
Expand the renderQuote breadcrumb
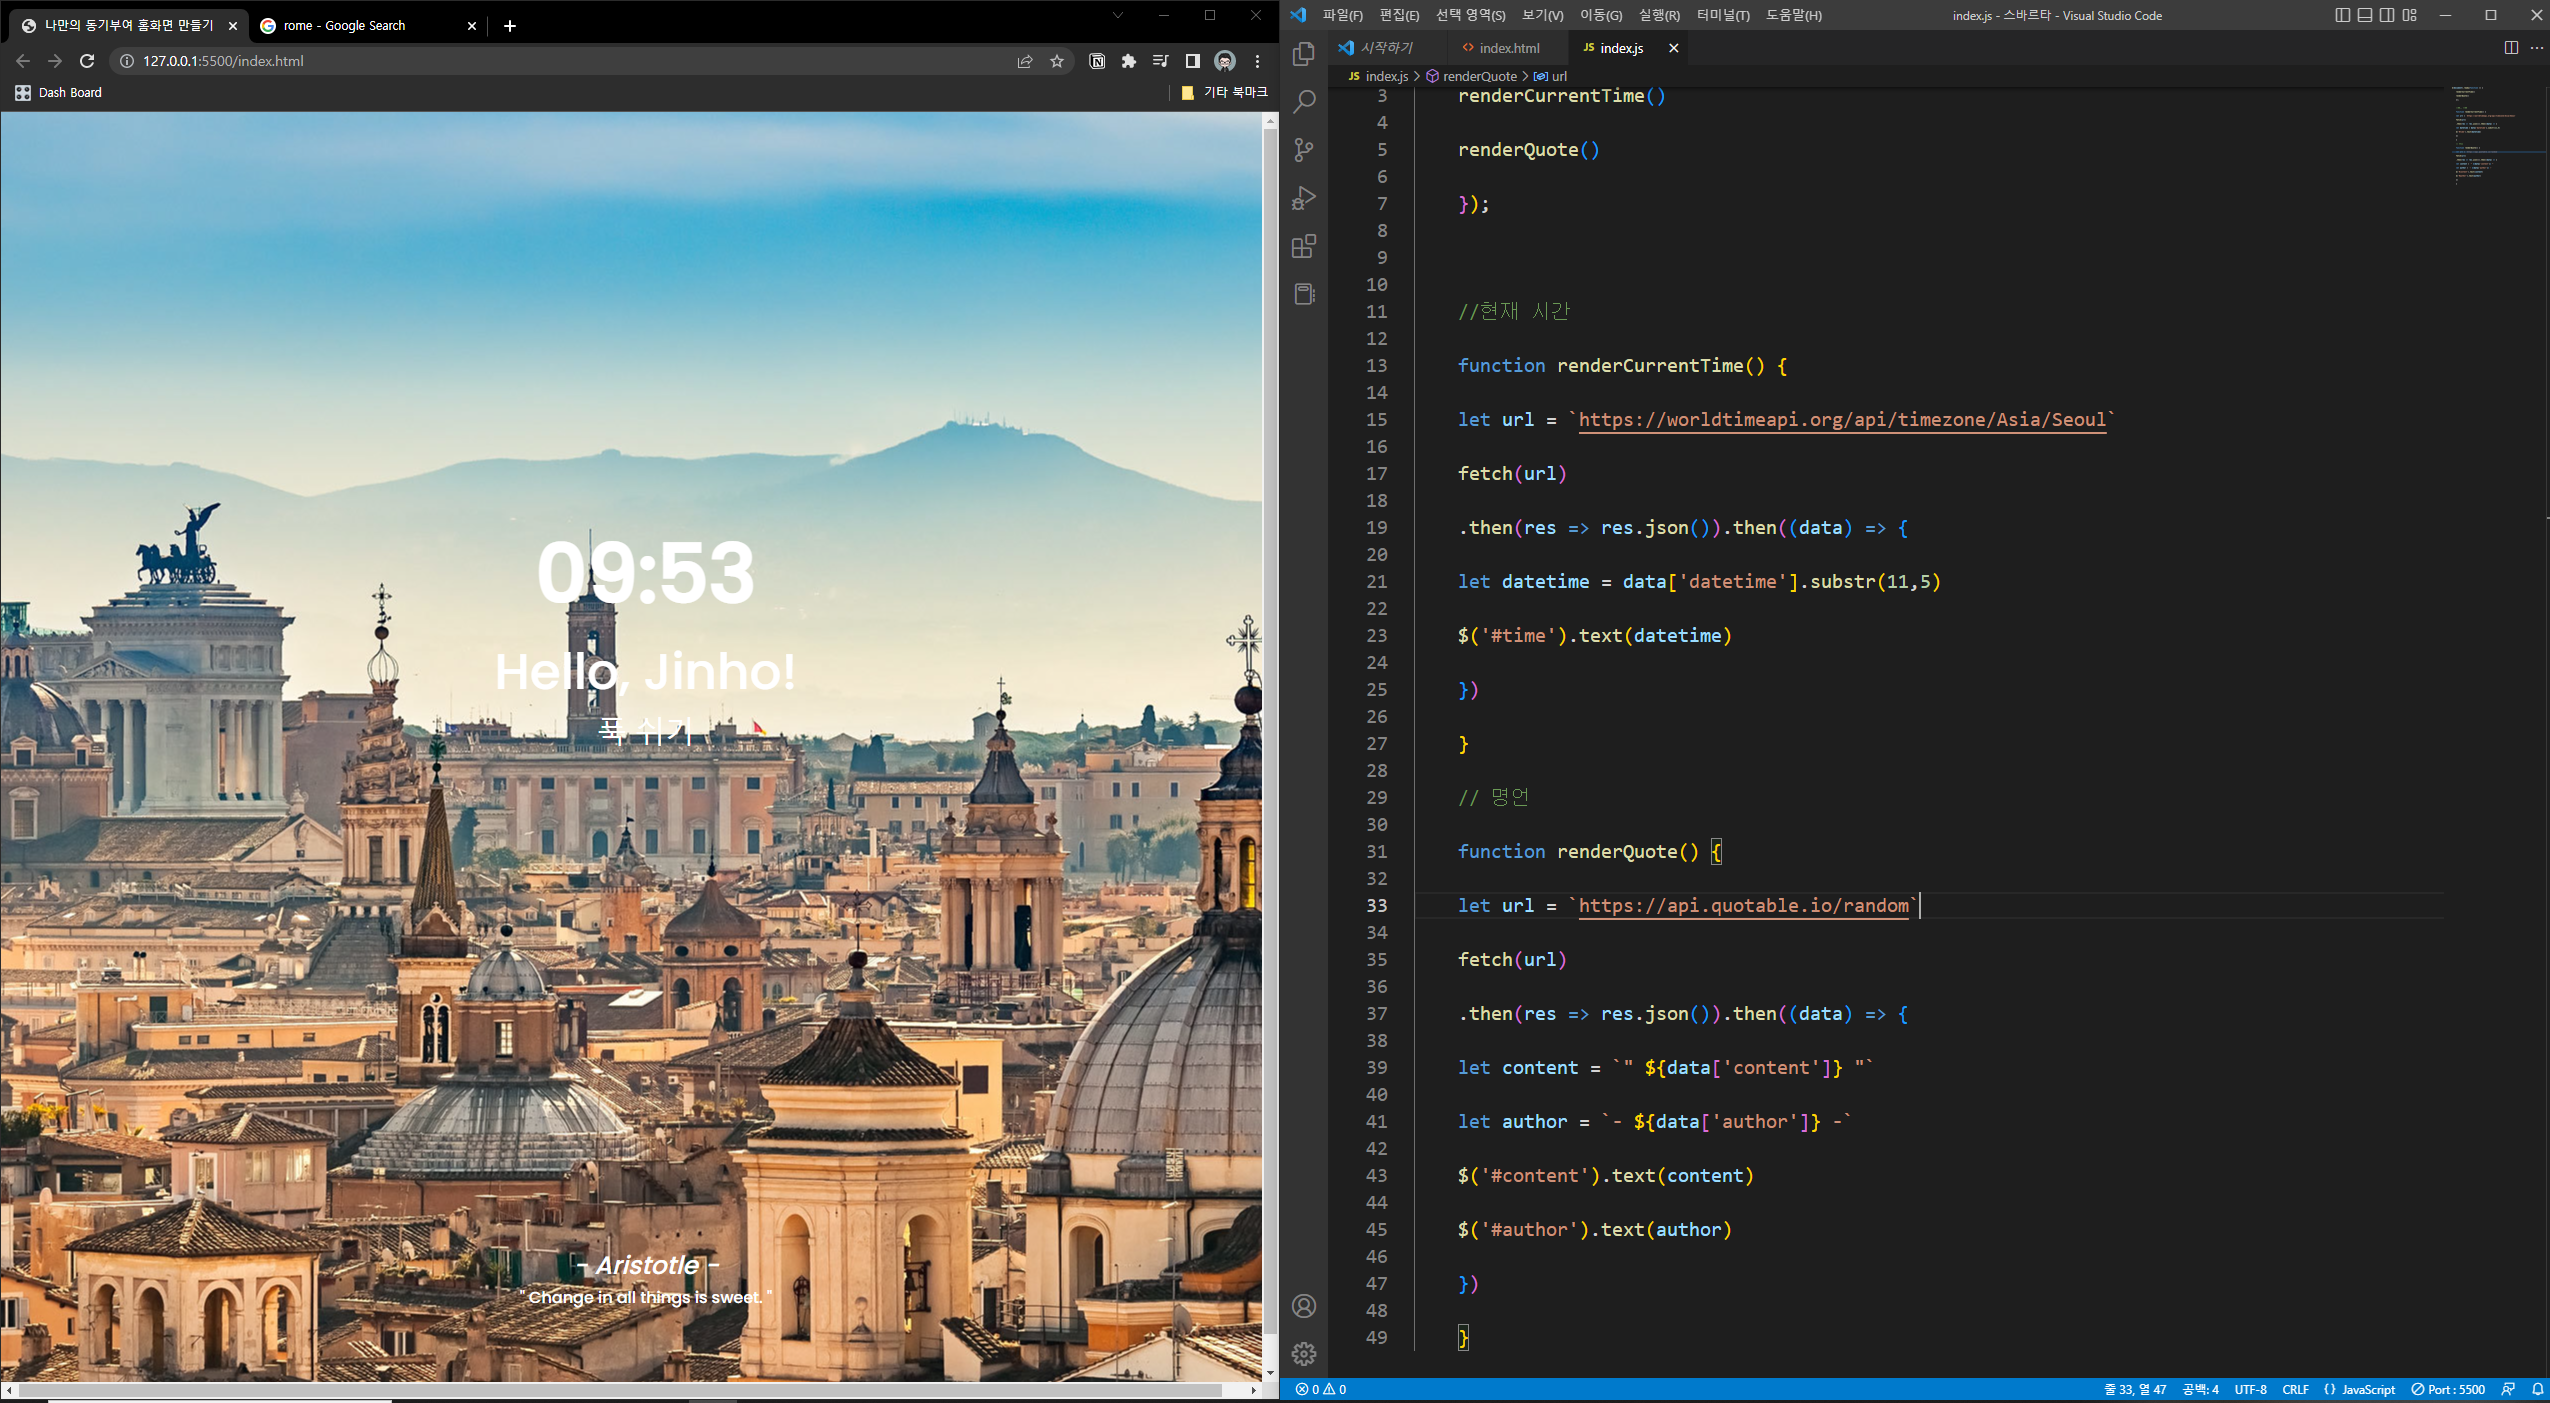point(1479,77)
